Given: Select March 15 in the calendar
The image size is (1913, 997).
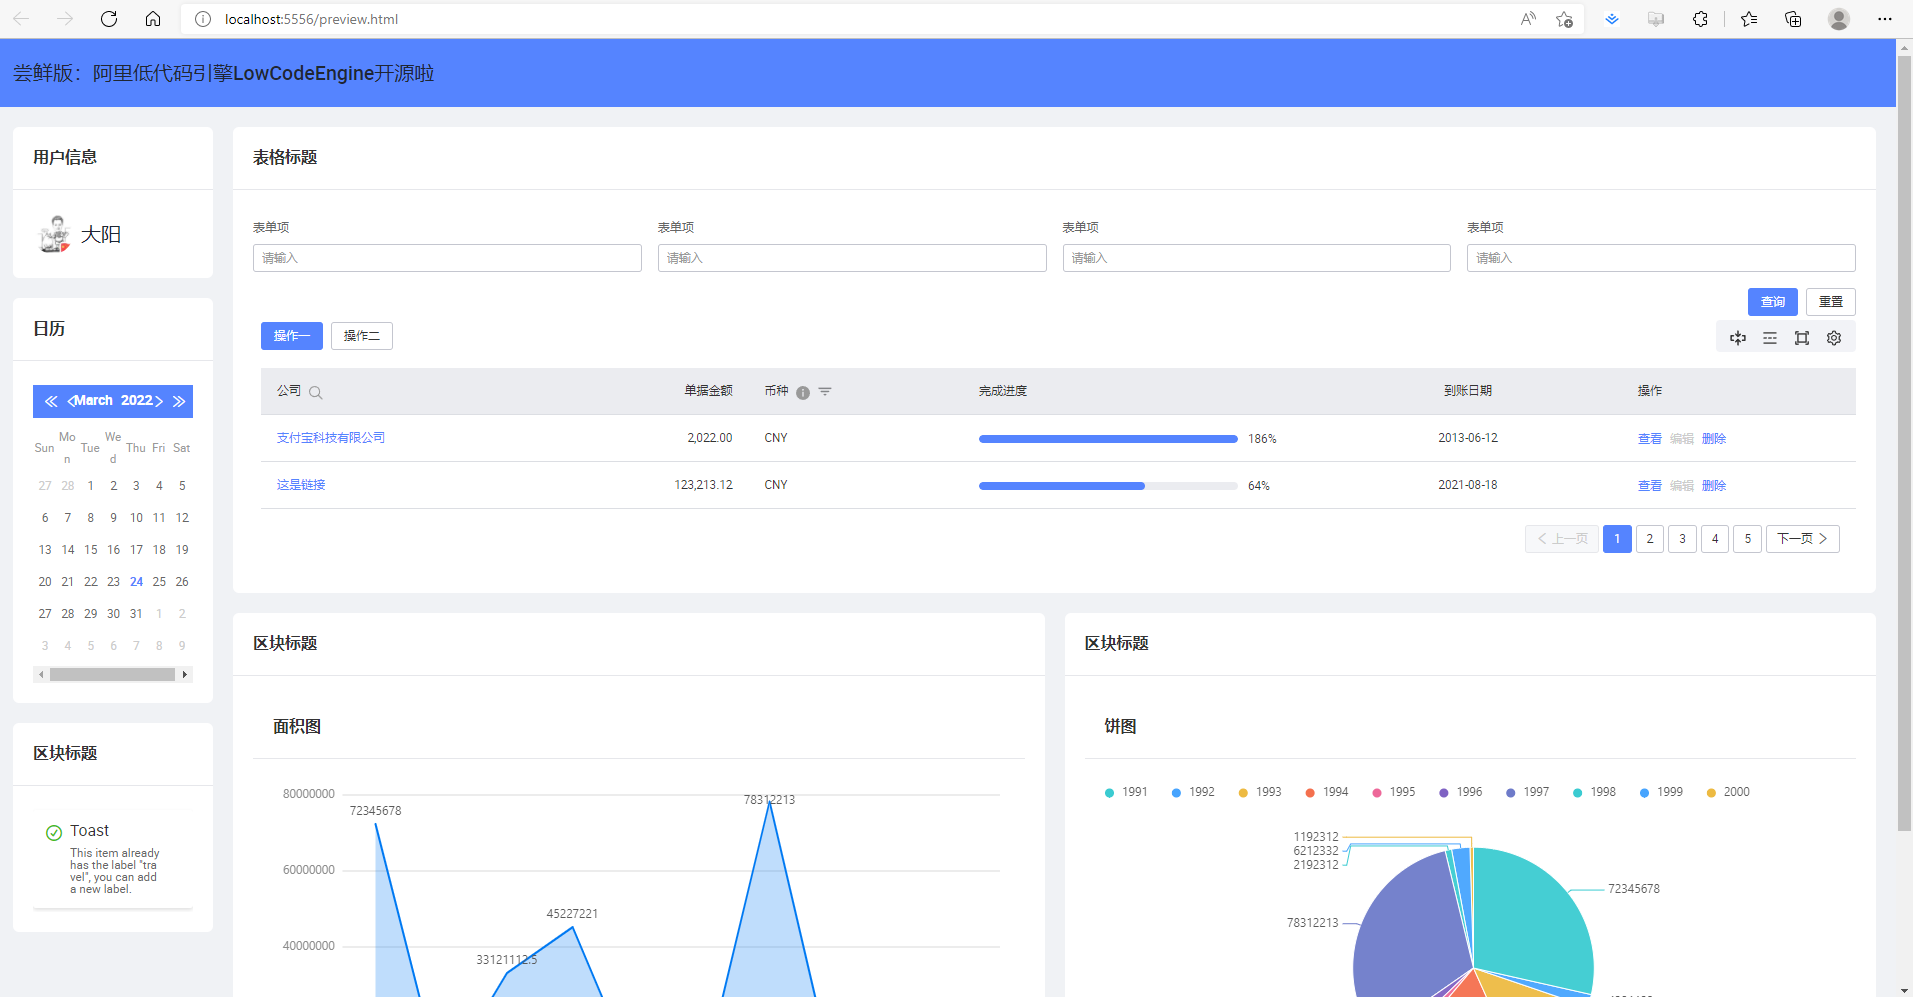Looking at the screenshot, I should click(91, 550).
